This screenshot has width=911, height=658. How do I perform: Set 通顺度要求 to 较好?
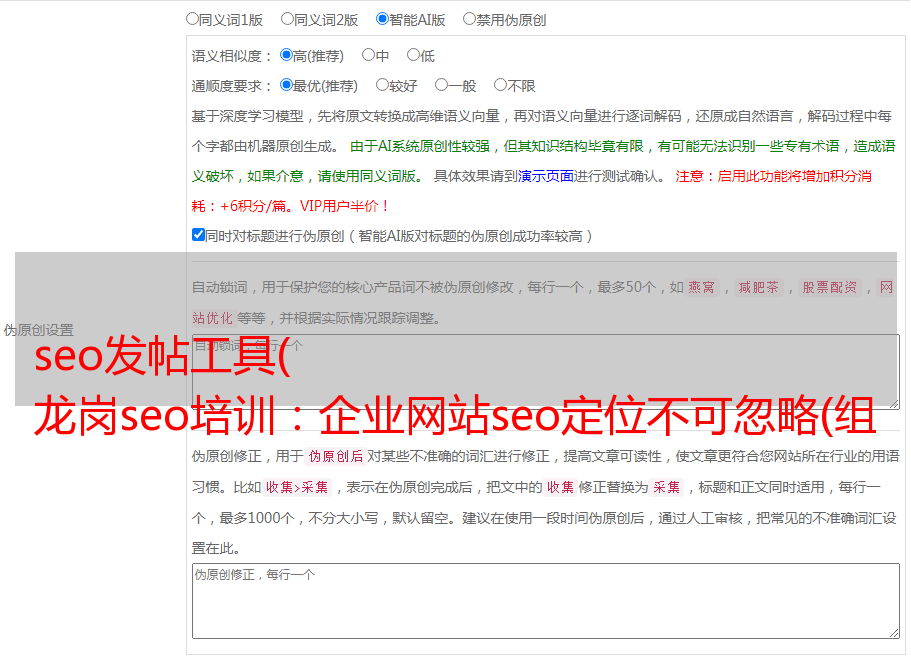coord(382,85)
